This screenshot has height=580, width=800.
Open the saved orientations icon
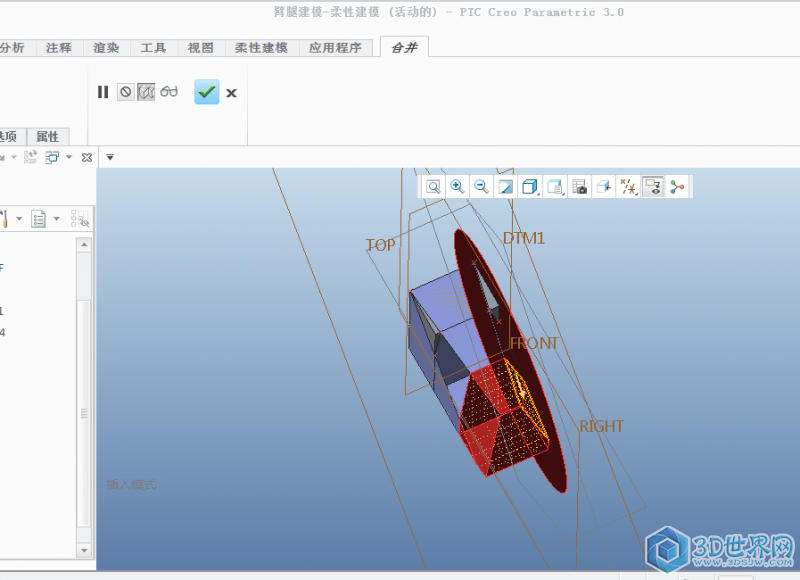pos(555,187)
